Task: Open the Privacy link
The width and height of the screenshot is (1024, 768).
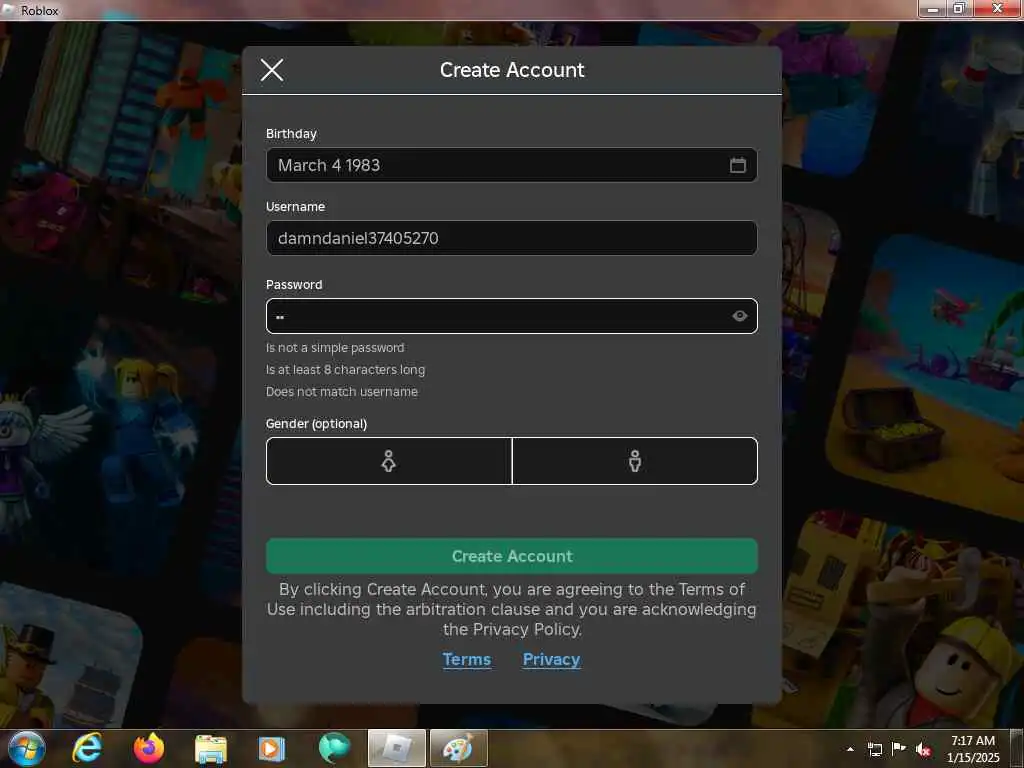Action: click(x=551, y=660)
